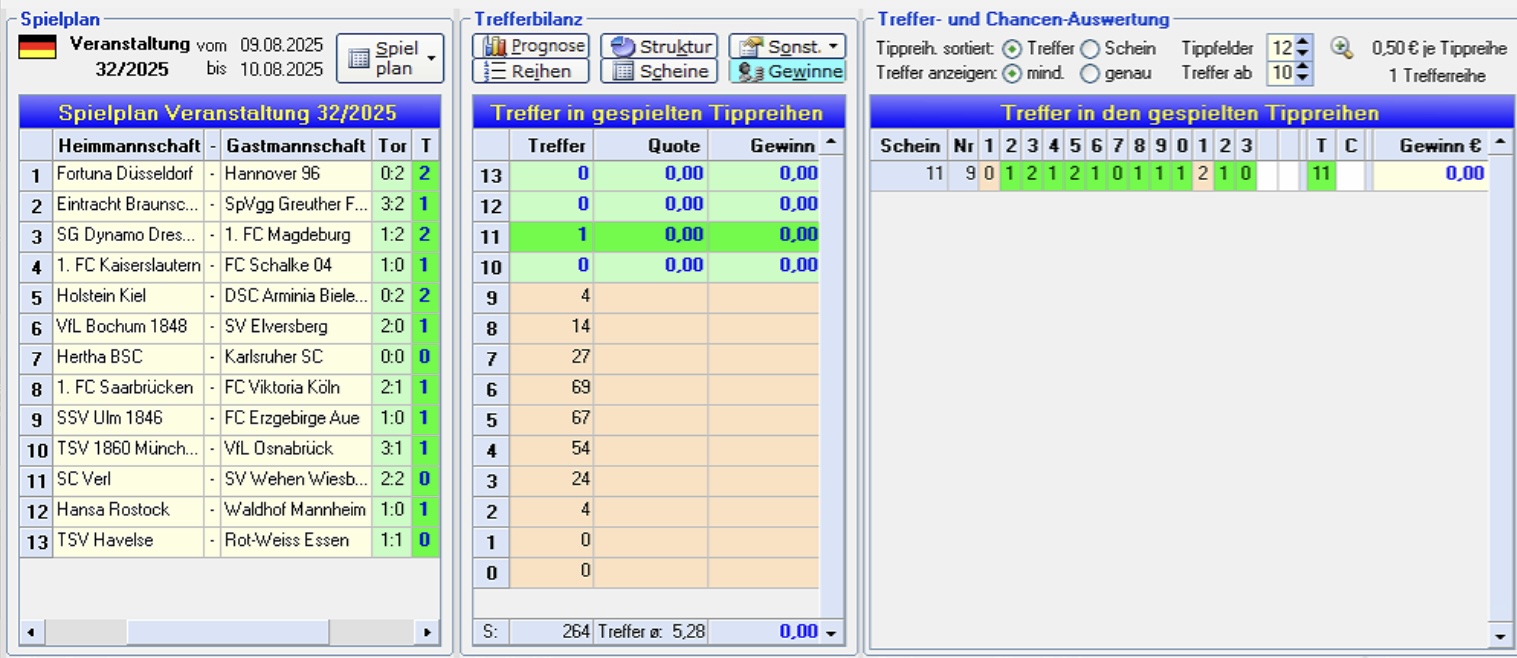1517x658 pixels.
Task: Select the 'genau' Treffer anzeigen option
Action: 1089,73
